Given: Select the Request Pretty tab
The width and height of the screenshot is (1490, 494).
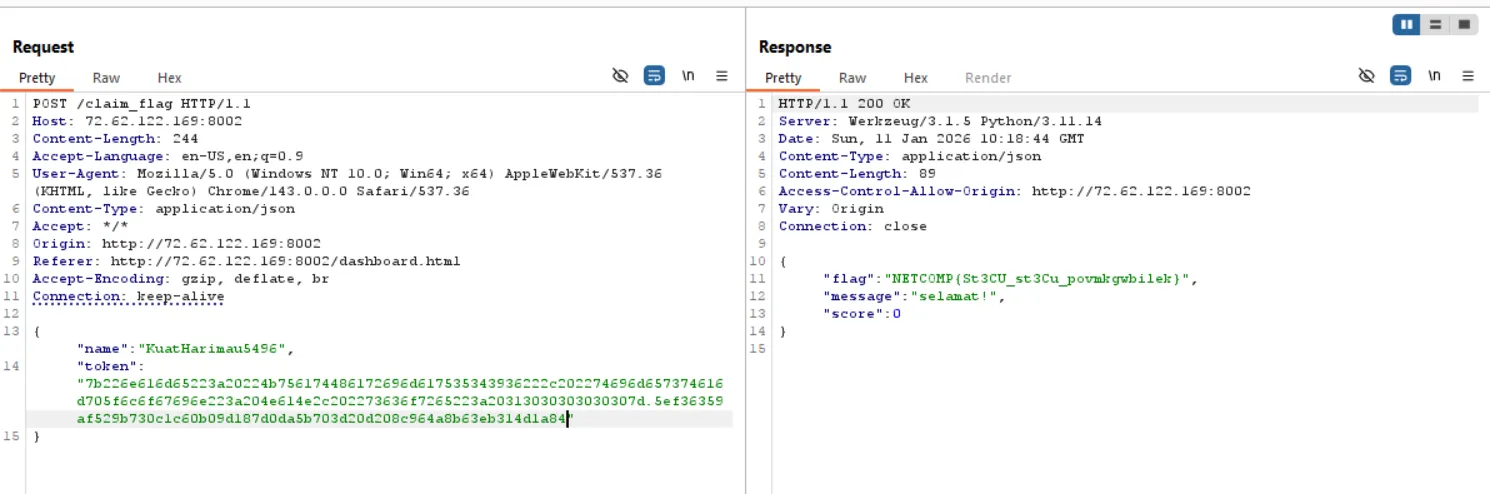Looking at the screenshot, I should pyautogui.click(x=37, y=78).
